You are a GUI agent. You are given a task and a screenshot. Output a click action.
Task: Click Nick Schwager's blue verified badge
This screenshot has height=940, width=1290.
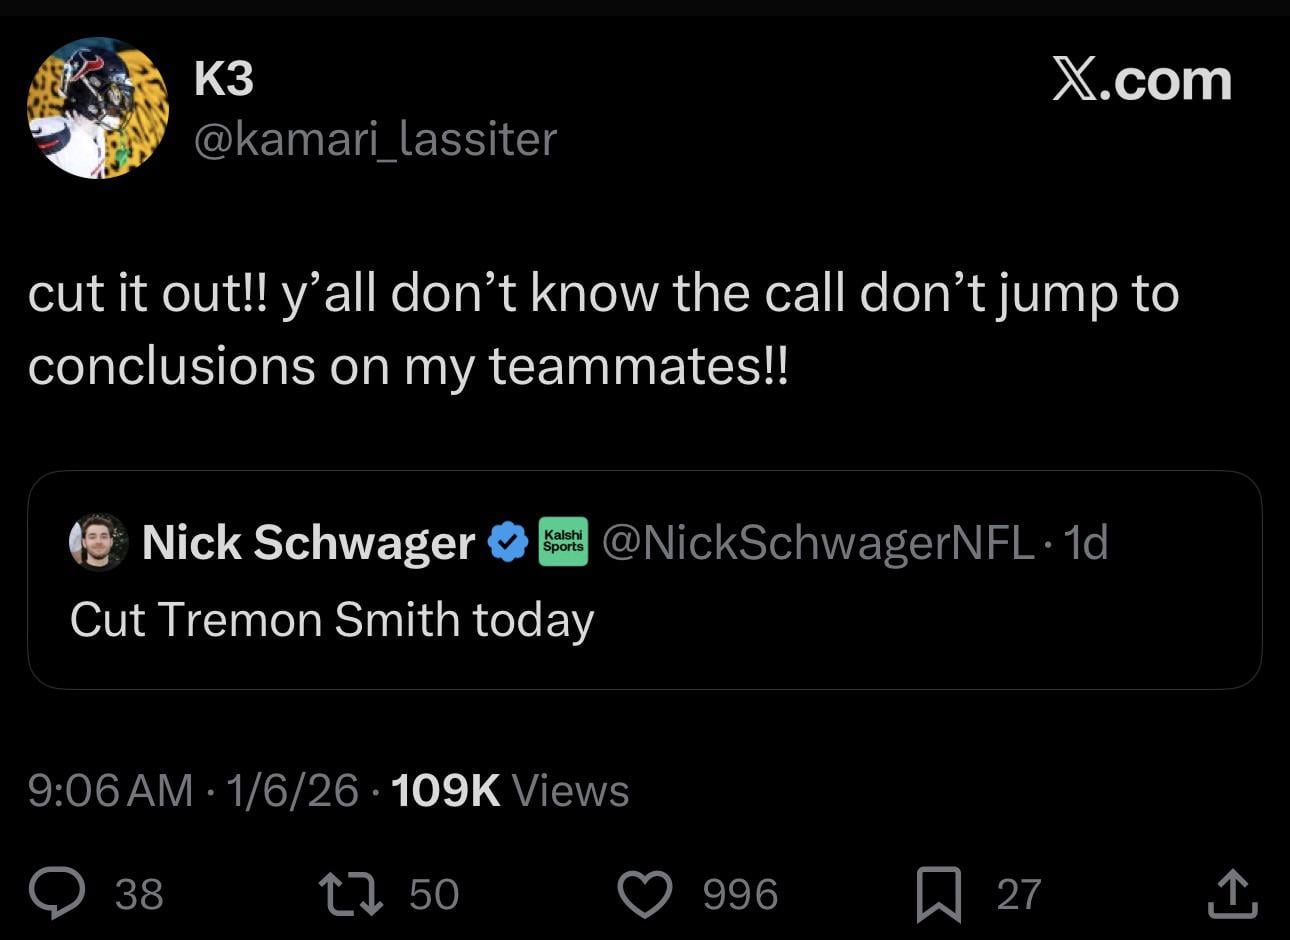507,542
